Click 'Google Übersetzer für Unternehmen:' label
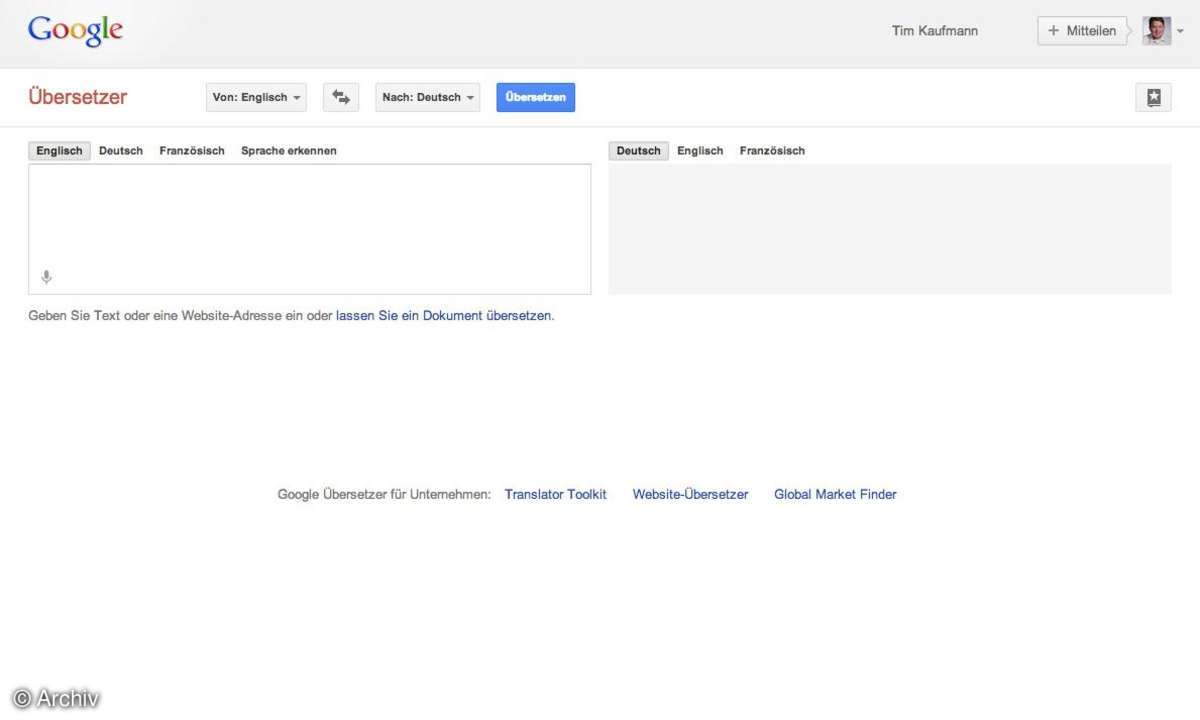 coord(384,494)
